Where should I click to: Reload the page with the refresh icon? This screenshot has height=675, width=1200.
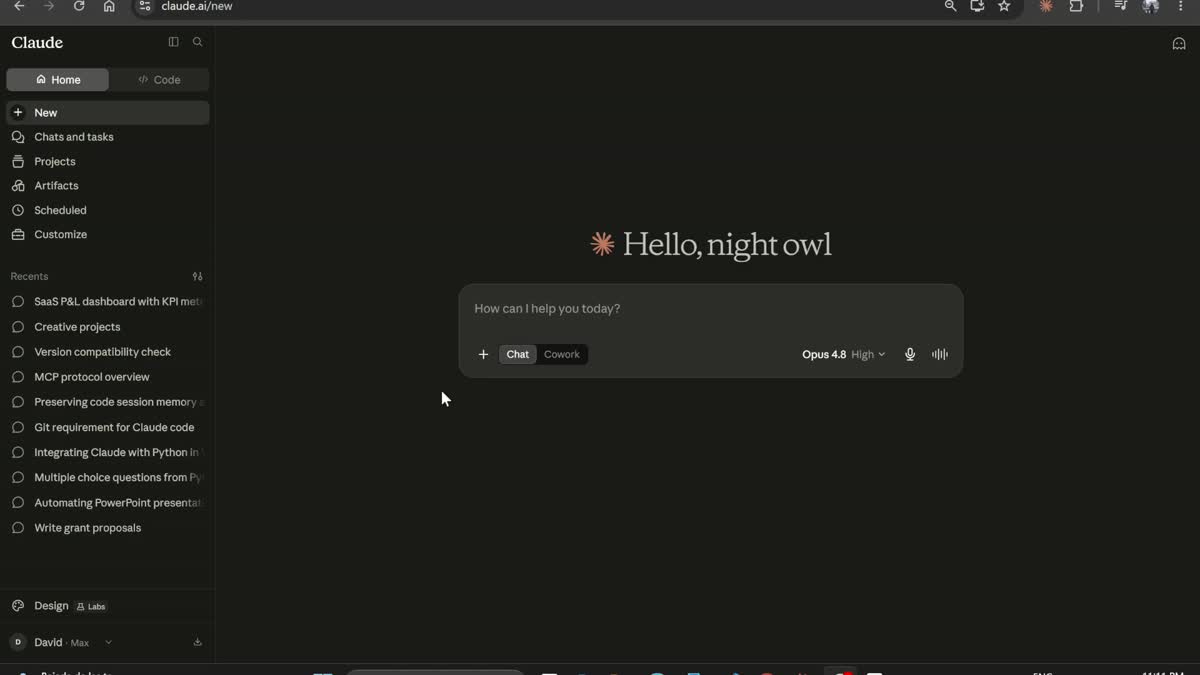pos(79,6)
